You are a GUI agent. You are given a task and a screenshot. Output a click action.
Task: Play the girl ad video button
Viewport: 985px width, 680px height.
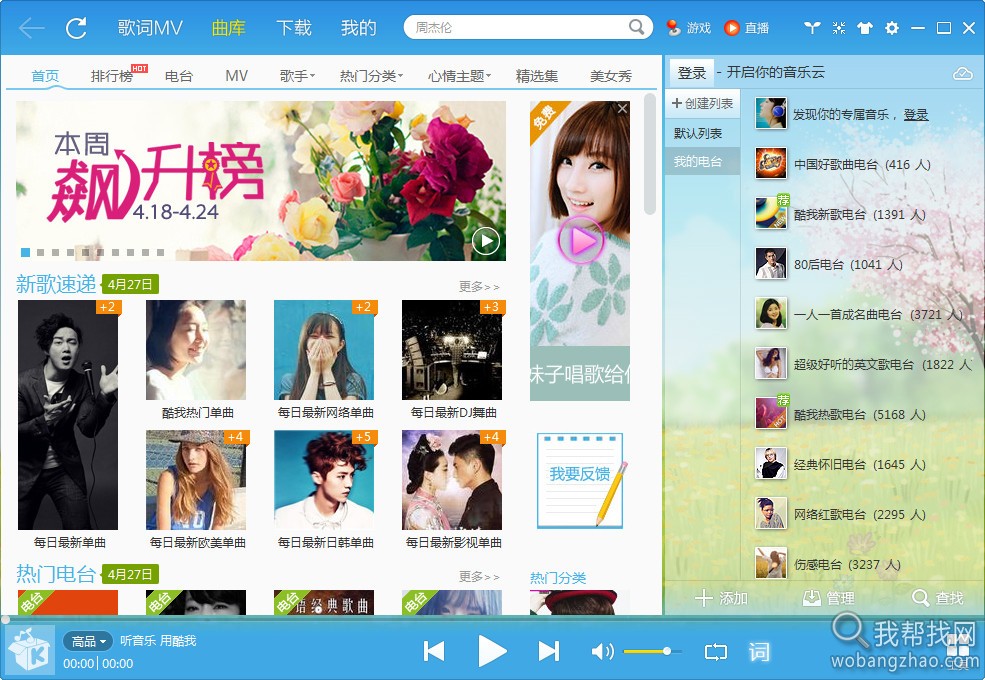pos(580,240)
